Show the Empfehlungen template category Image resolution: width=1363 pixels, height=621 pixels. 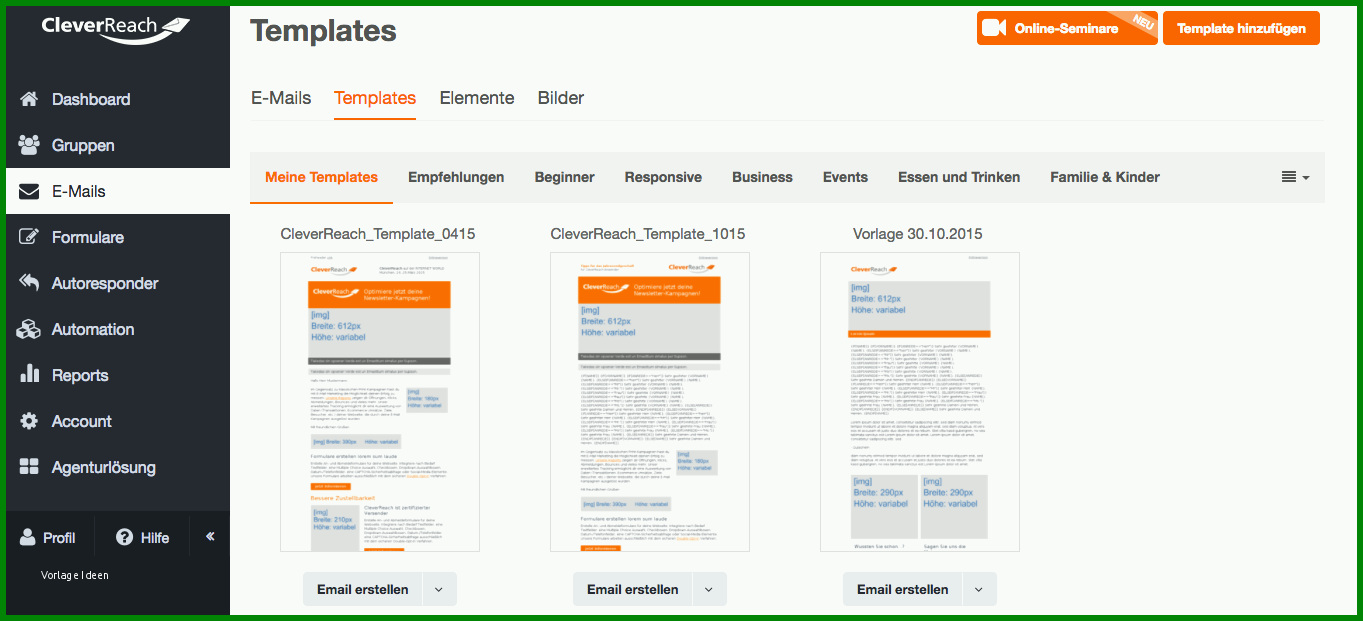click(x=456, y=177)
